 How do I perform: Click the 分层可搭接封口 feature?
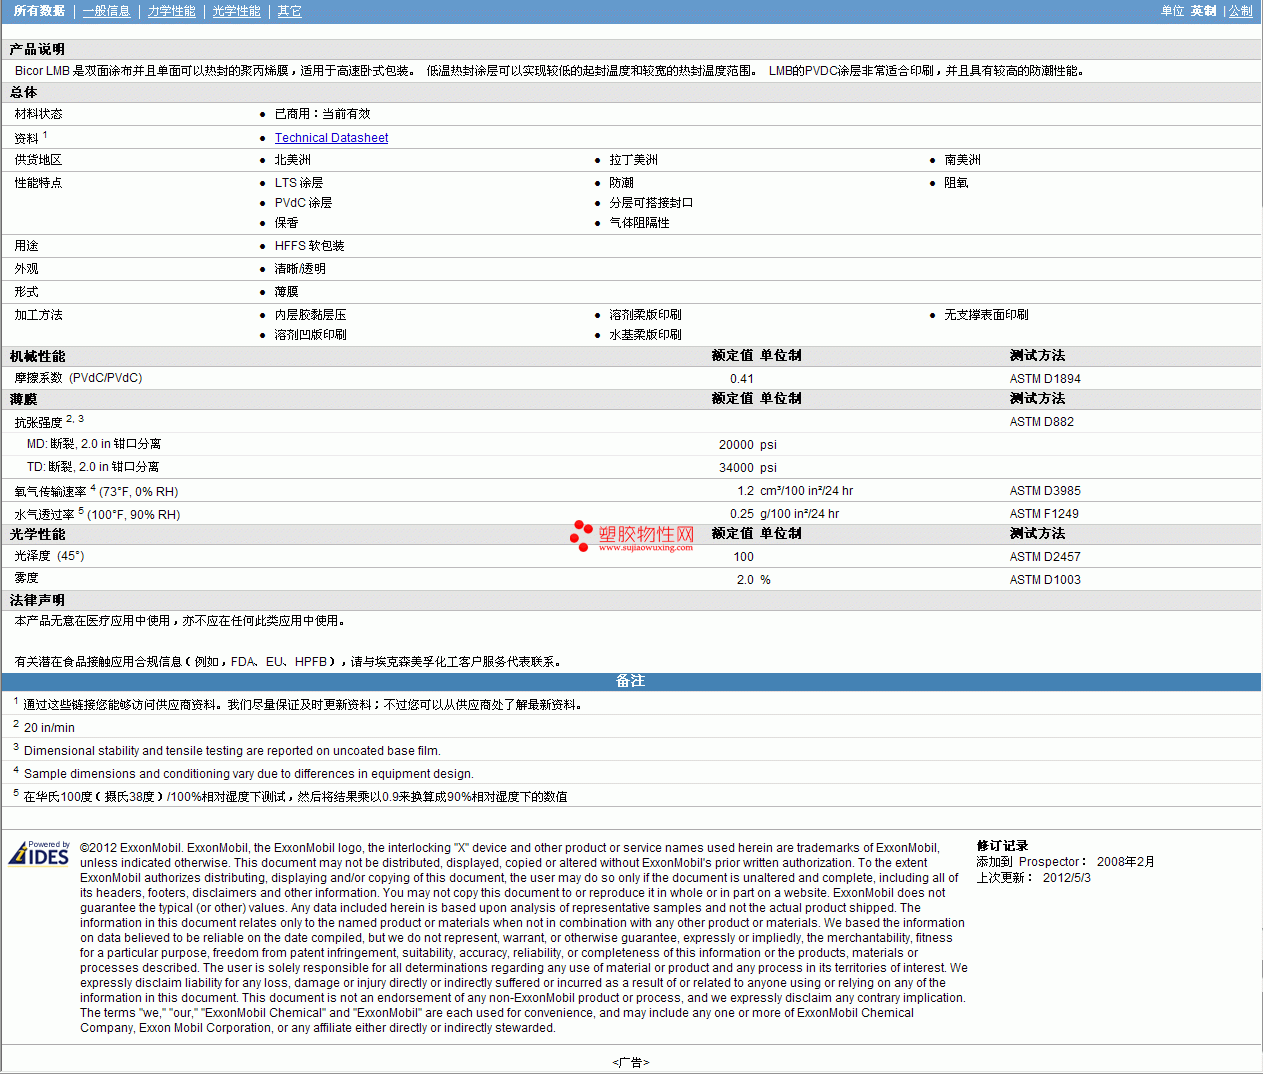651,203
